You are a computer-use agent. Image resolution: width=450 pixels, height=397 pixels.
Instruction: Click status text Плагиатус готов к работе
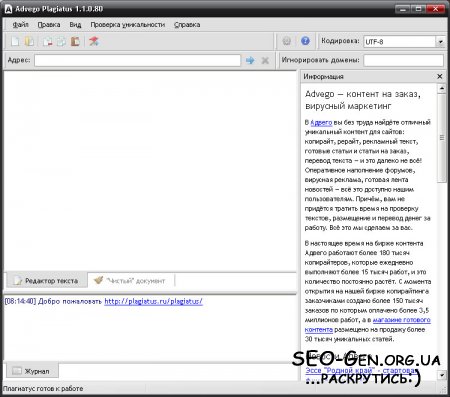pyautogui.click(x=43, y=389)
